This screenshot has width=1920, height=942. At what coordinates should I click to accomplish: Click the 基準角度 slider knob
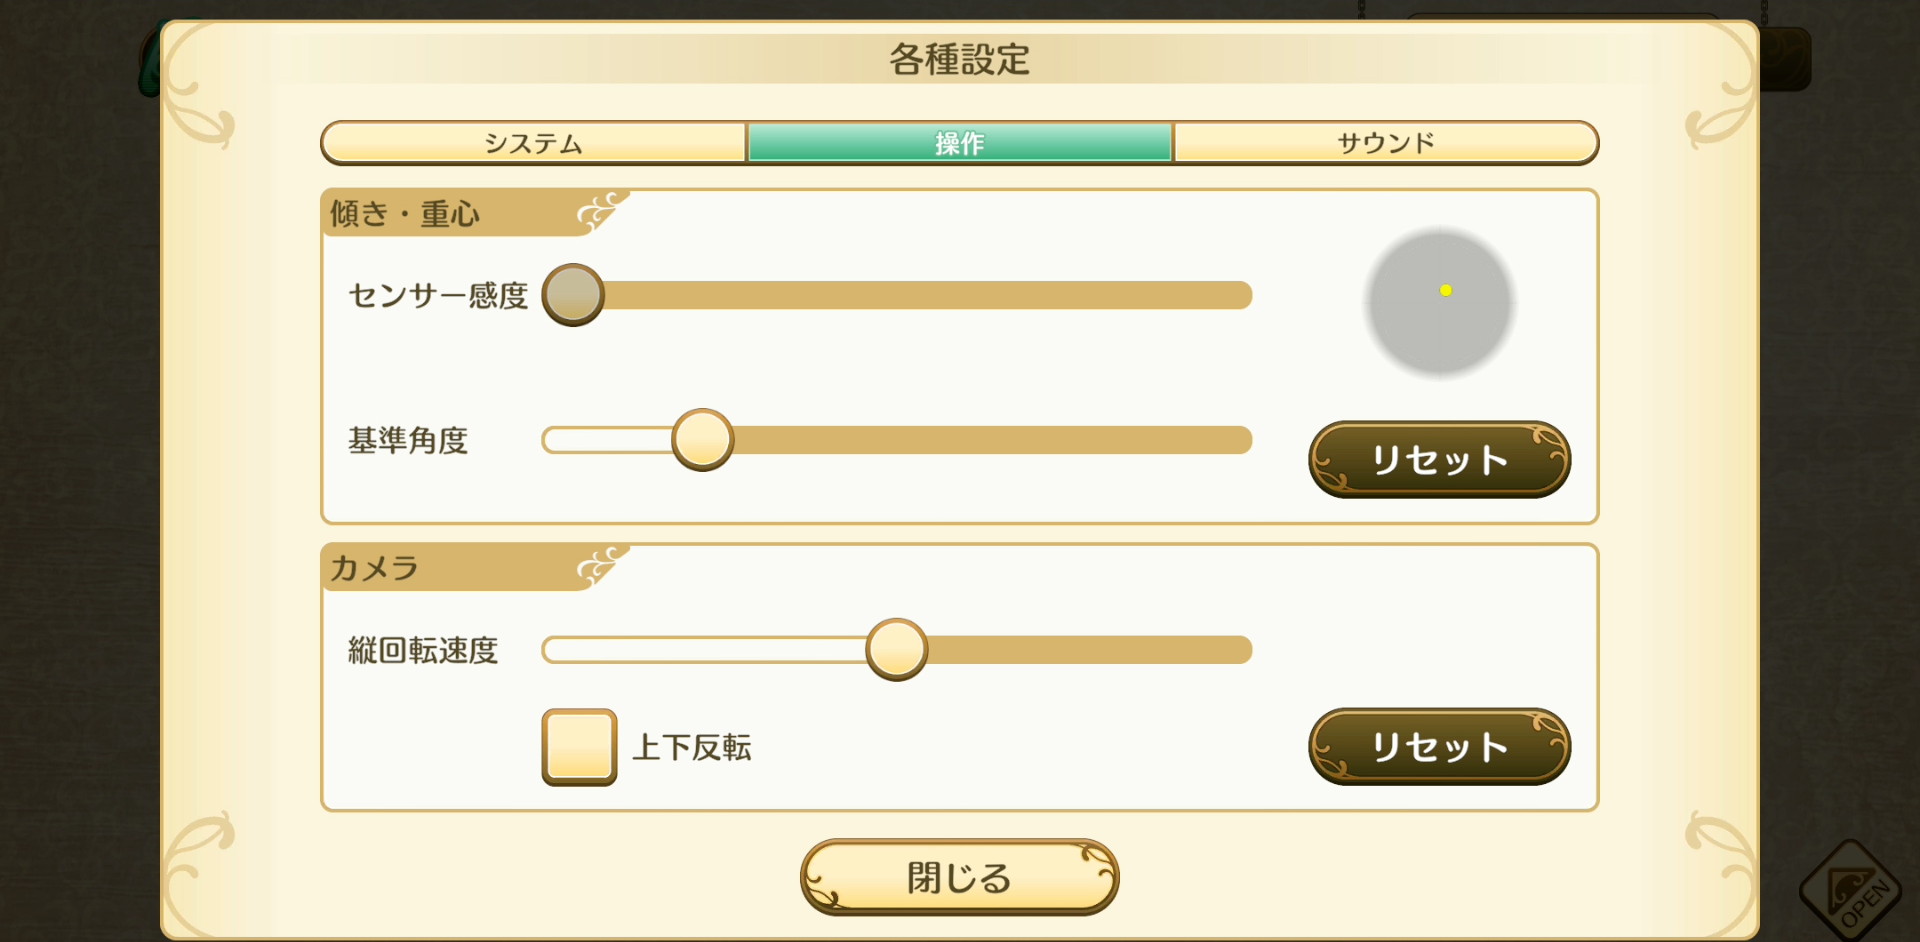703,440
